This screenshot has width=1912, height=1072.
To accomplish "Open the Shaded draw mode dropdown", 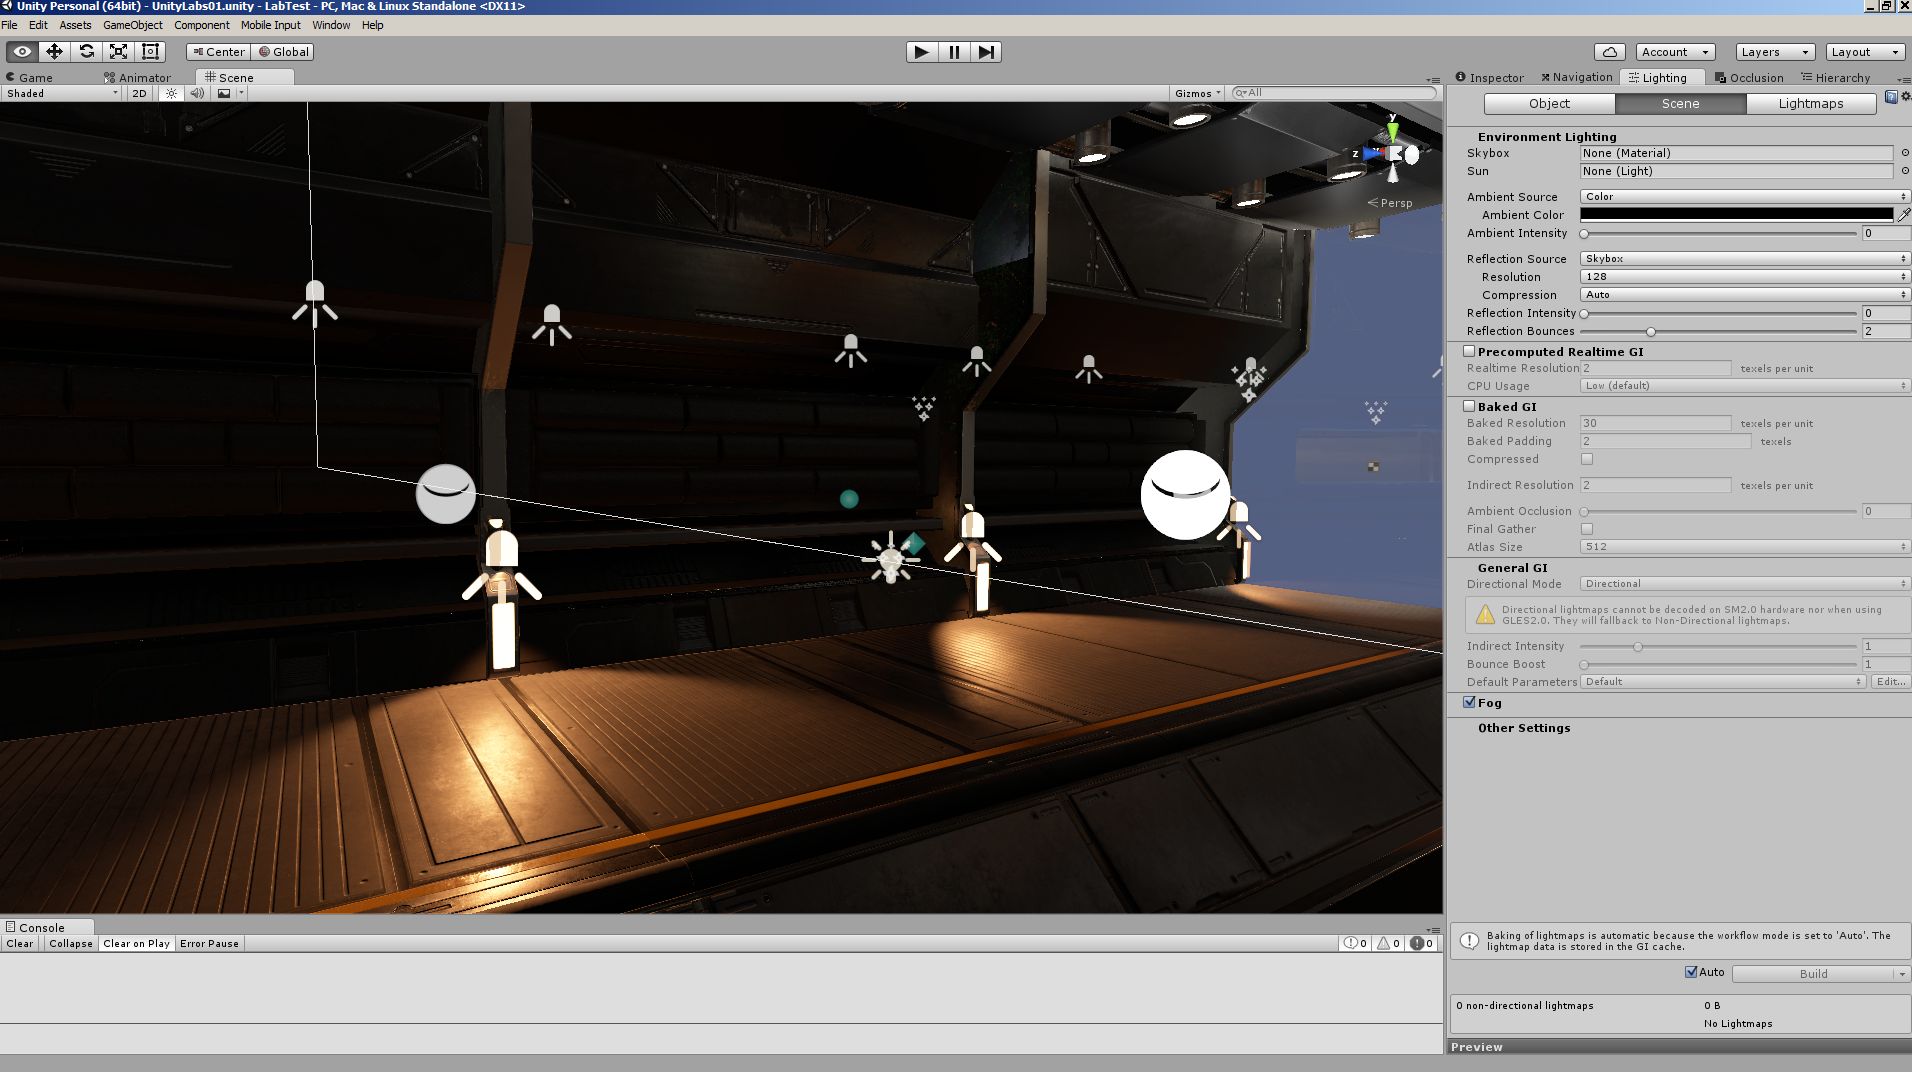I will (60, 92).
